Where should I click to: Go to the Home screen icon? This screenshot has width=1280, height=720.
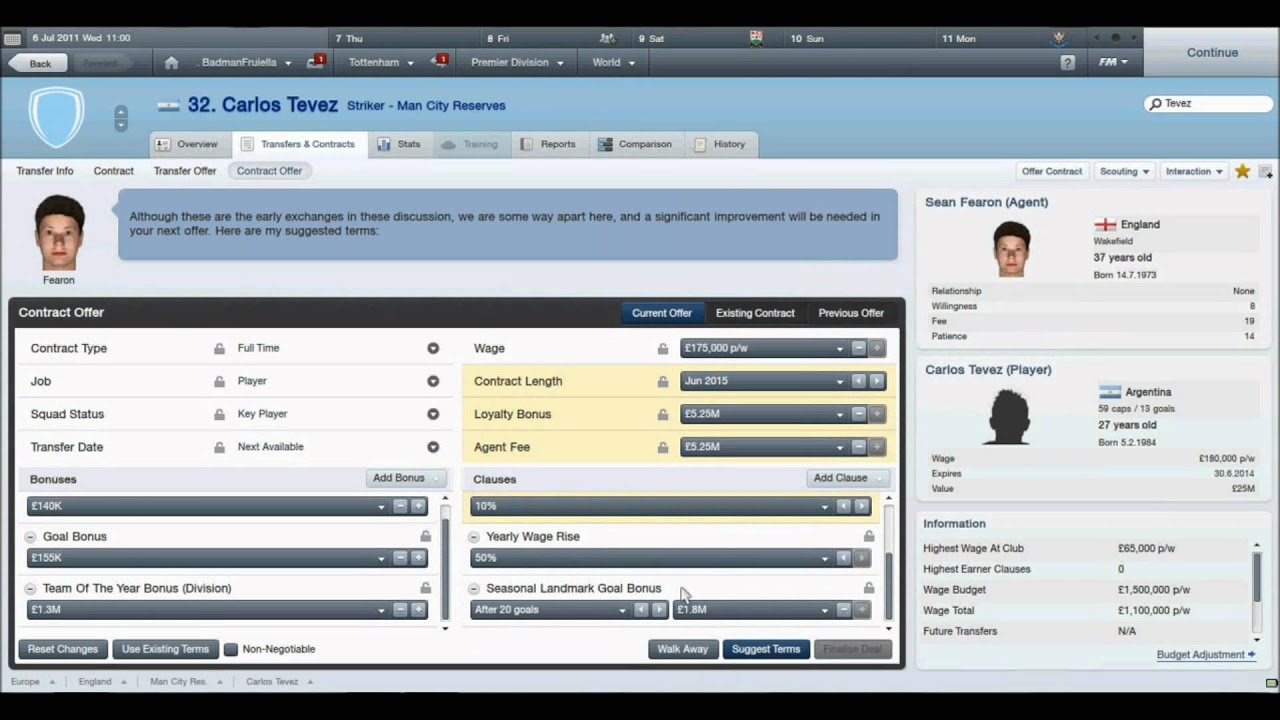(x=171, y=62)
